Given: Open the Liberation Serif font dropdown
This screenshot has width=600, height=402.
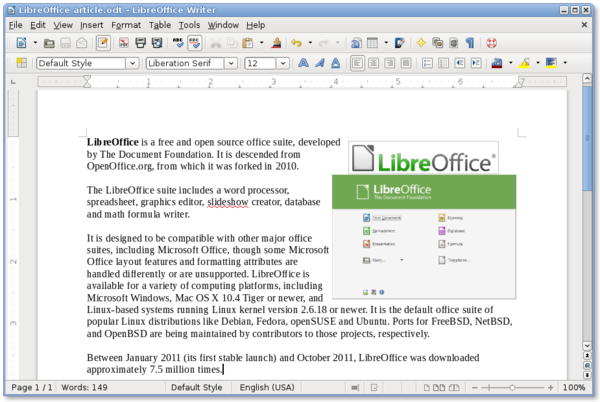Looking at the screenshot, I should [x=231, y=63].
